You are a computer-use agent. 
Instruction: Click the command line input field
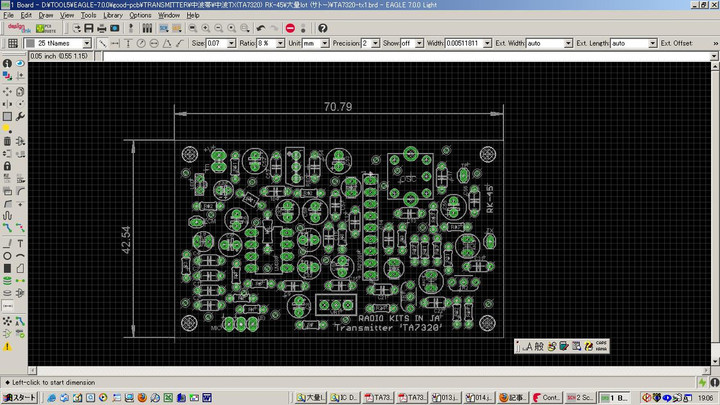400,56
